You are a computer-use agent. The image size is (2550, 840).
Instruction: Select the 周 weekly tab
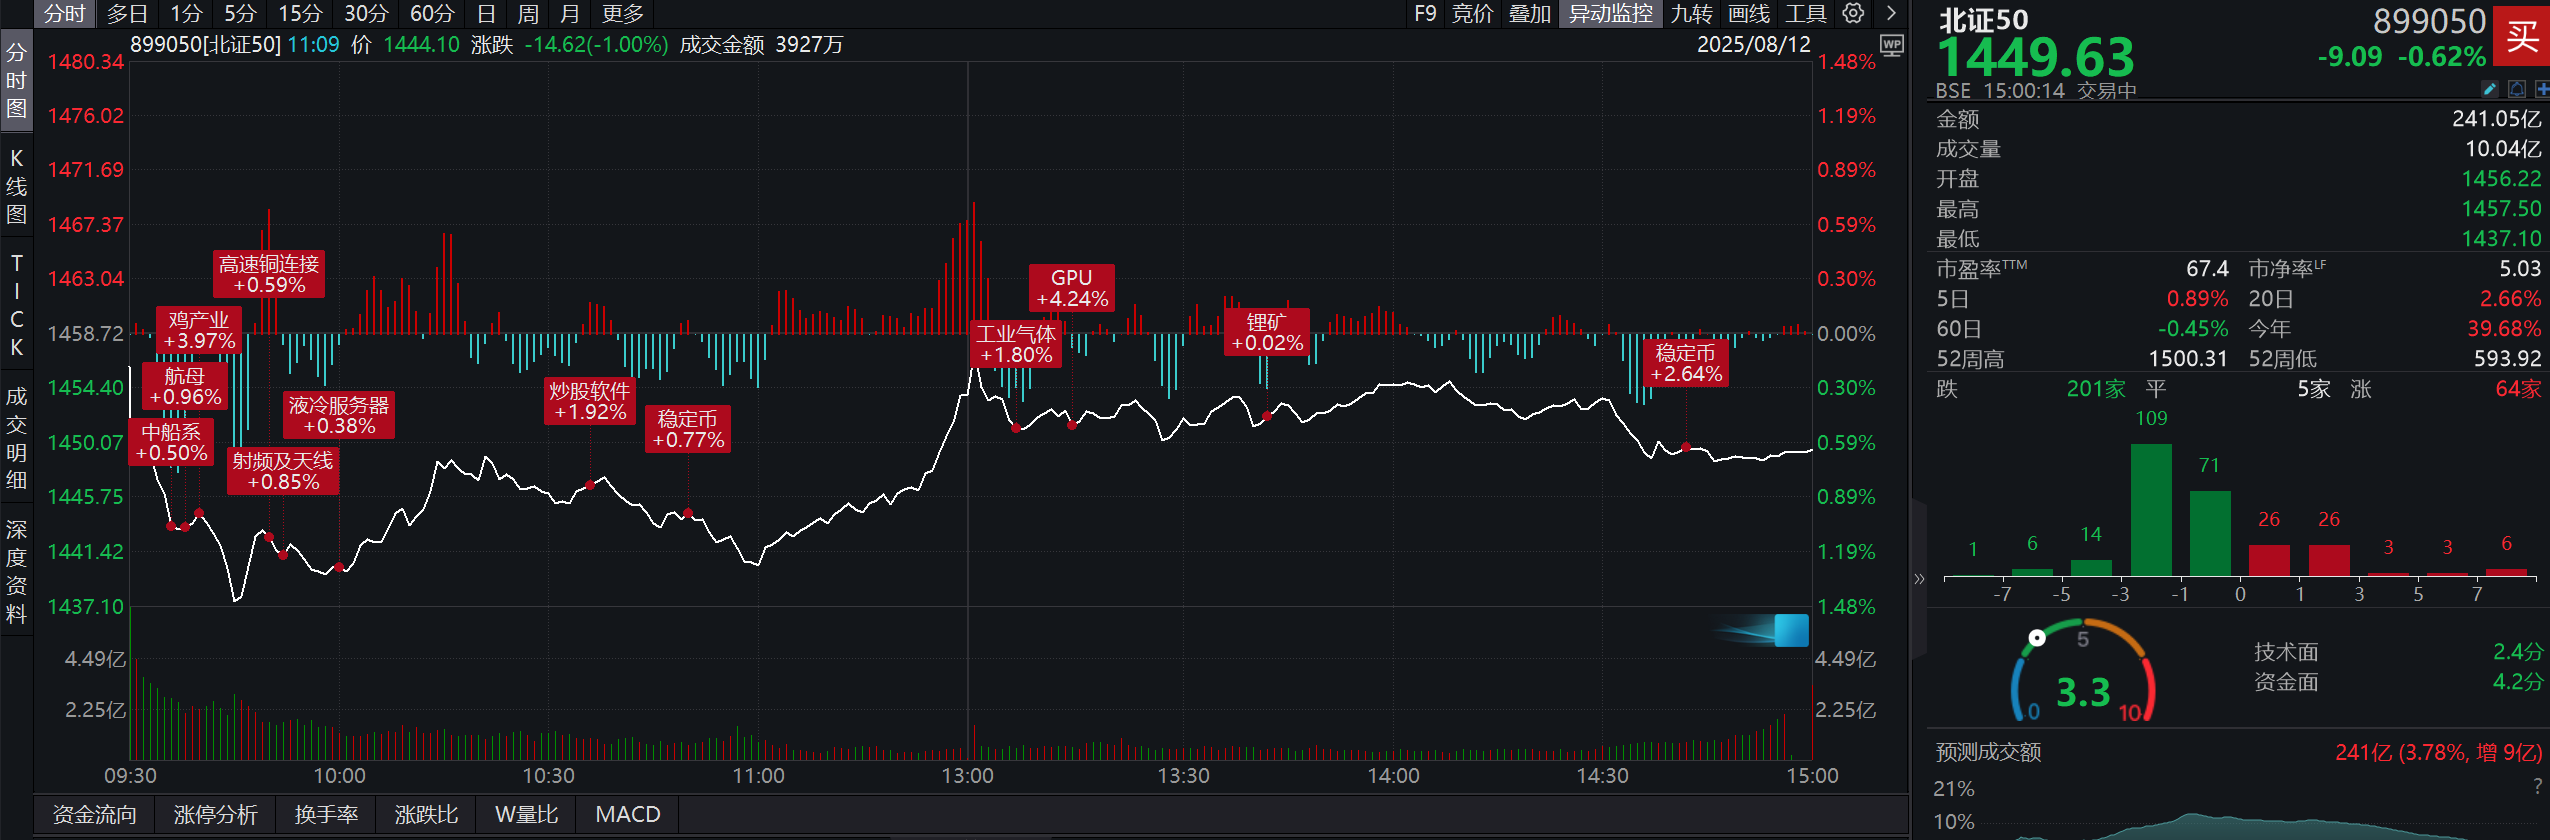click(x=528, y=13)
